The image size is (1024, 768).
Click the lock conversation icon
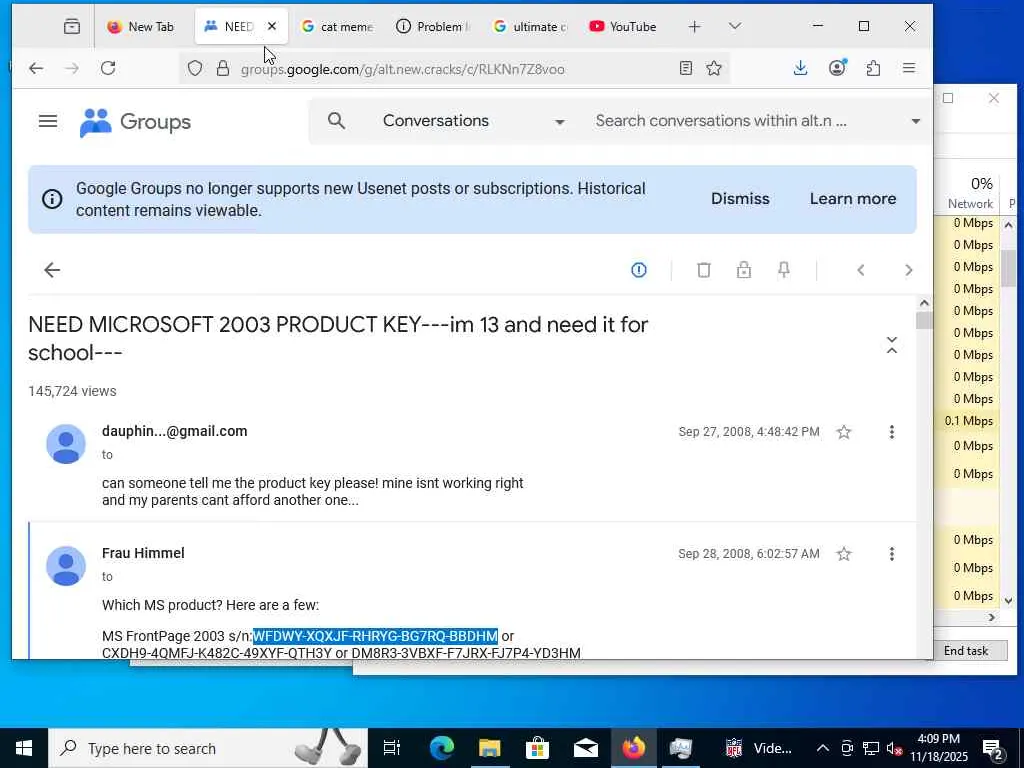744,270
